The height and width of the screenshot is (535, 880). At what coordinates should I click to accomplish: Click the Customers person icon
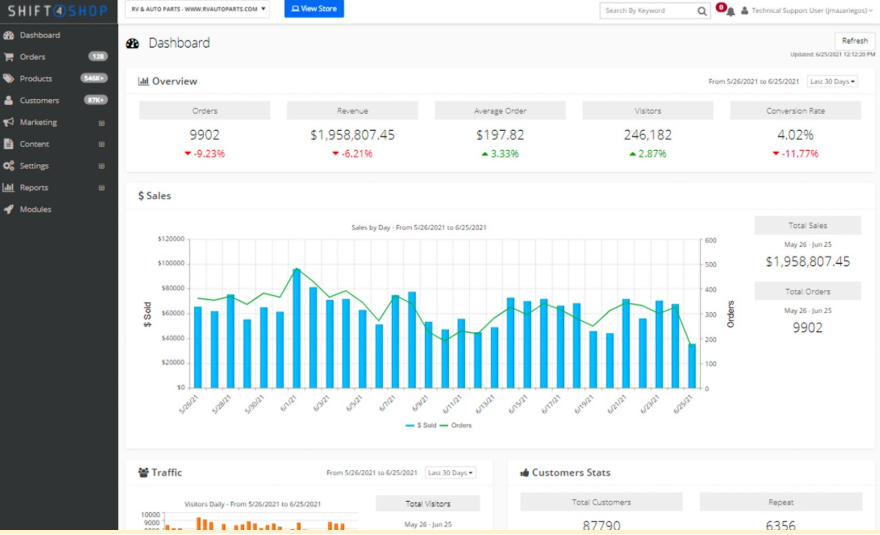tap(8, 100)
